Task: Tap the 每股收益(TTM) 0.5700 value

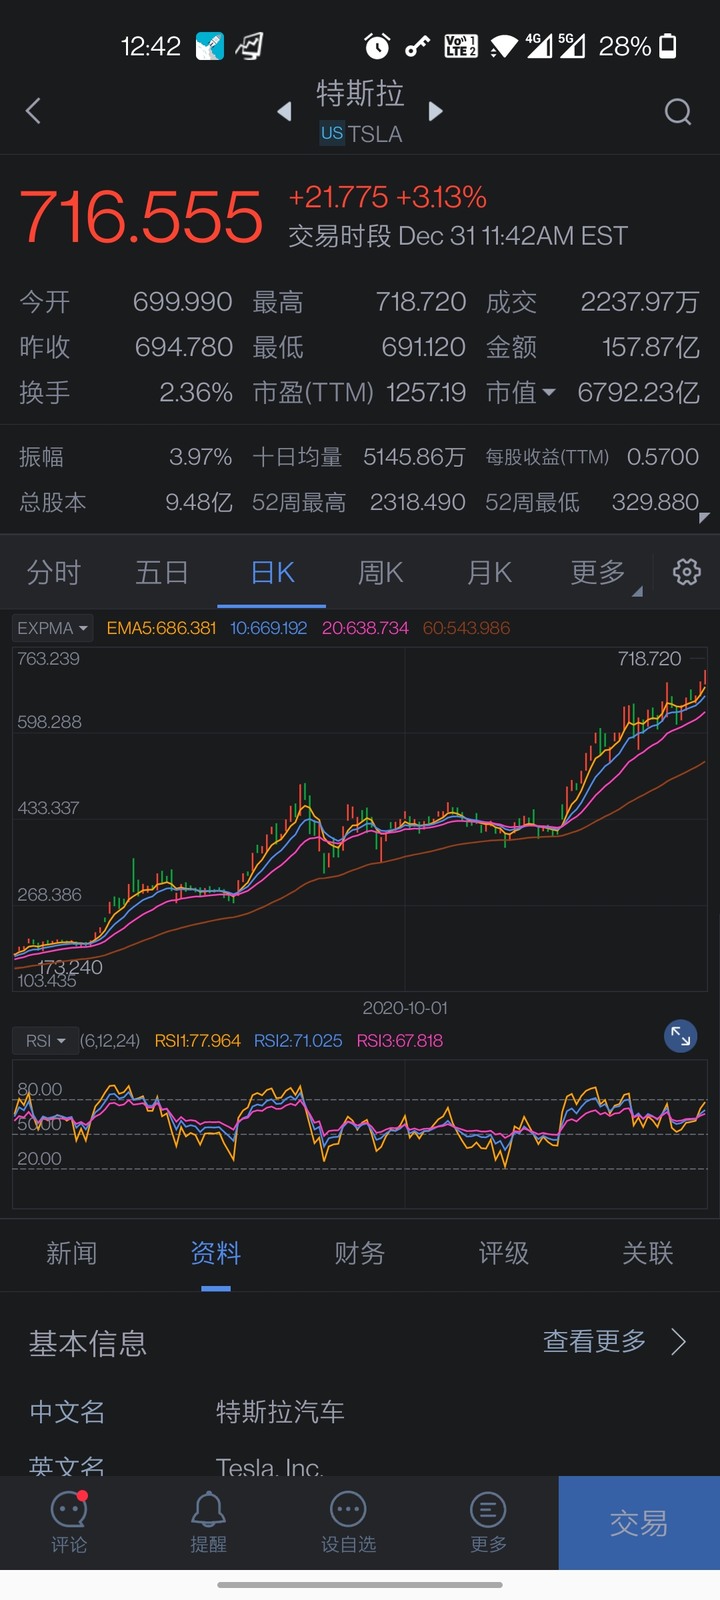Action: coord(663,457)
